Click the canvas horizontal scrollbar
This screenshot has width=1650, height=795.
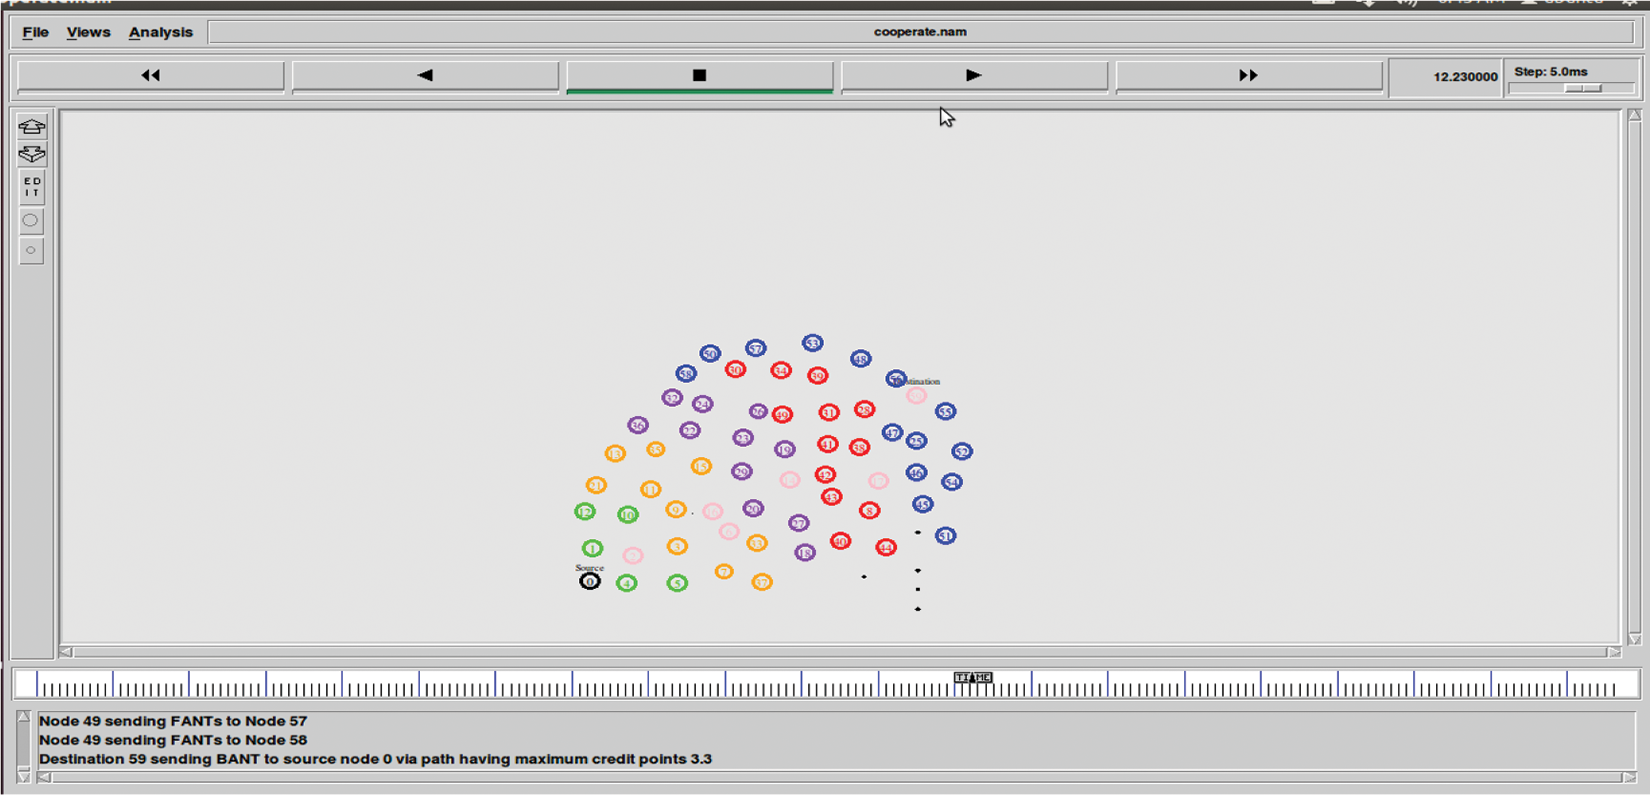point(840,652)
